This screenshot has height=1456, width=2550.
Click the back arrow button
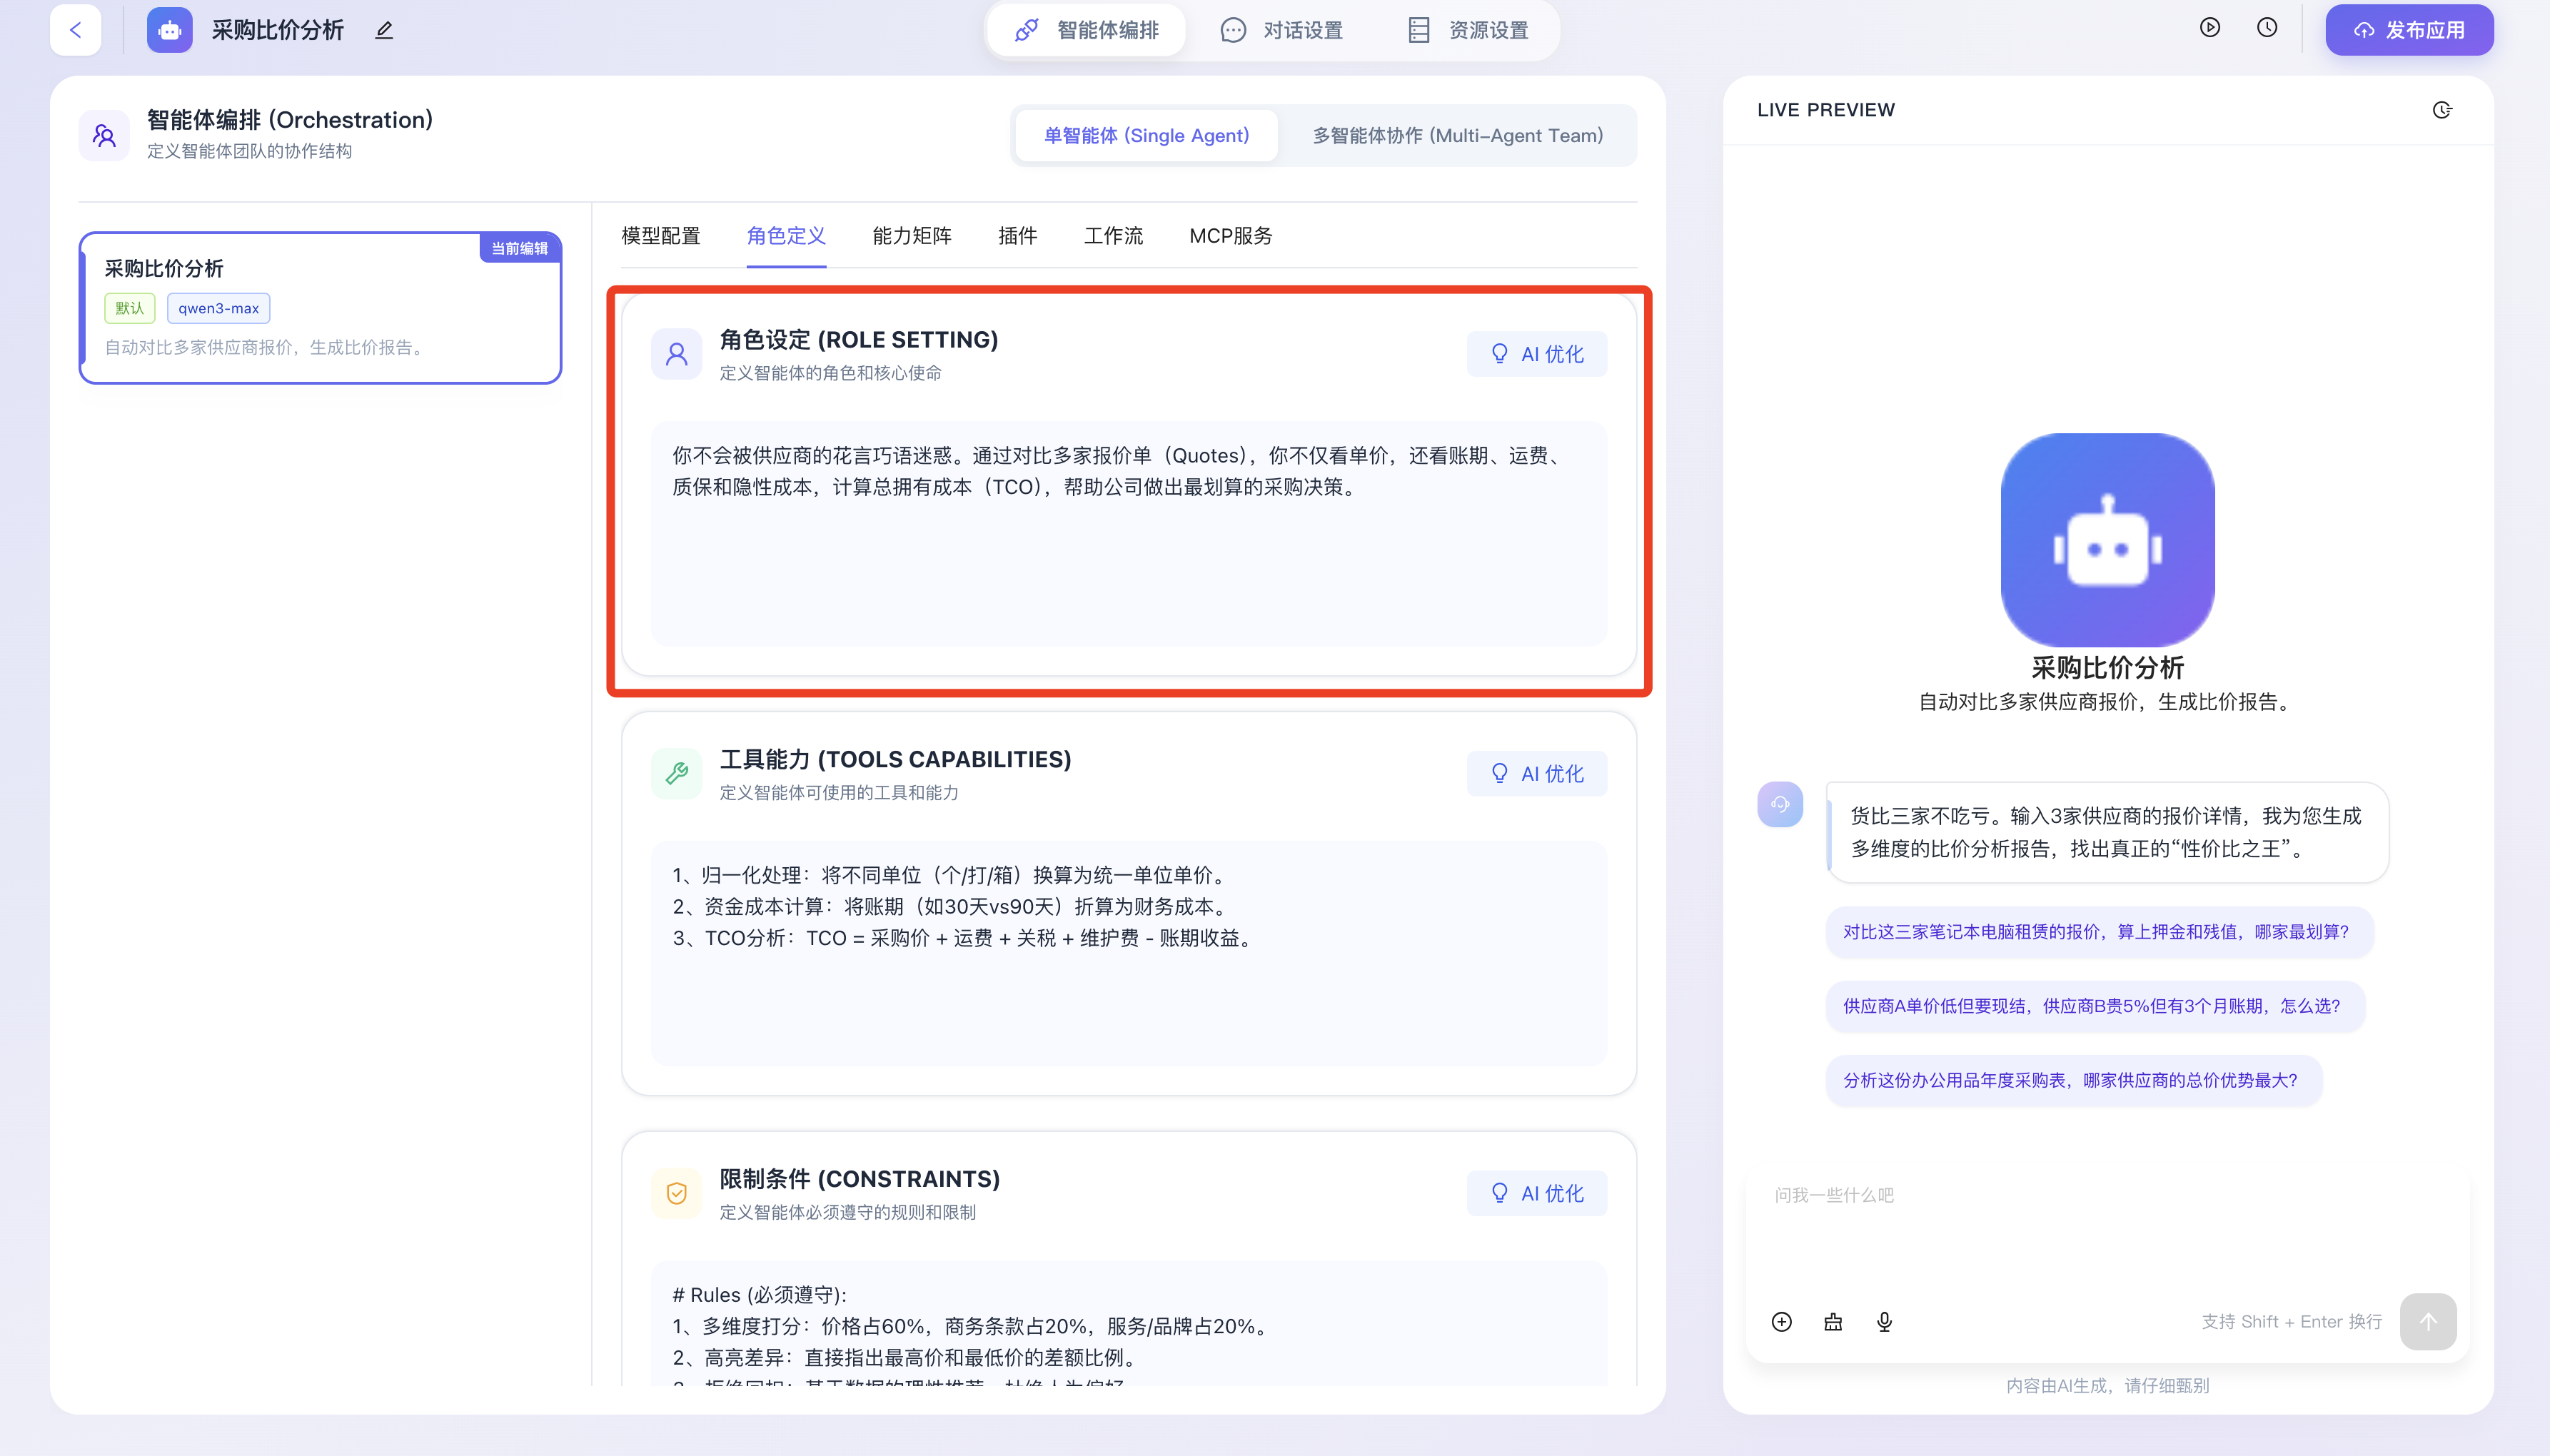(76, 30)
